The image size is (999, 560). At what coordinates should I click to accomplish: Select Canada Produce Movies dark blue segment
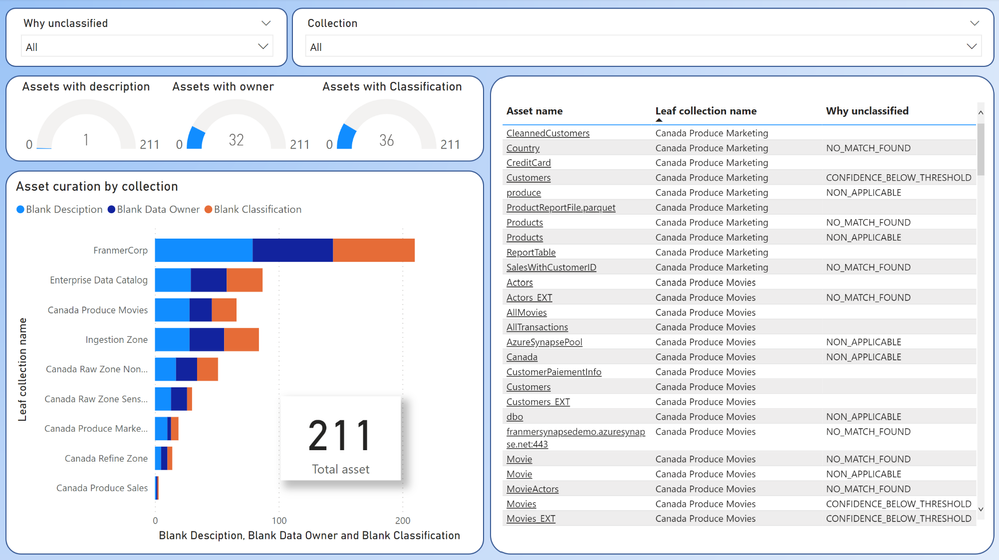pyautogui.click(x=201, y=310)
